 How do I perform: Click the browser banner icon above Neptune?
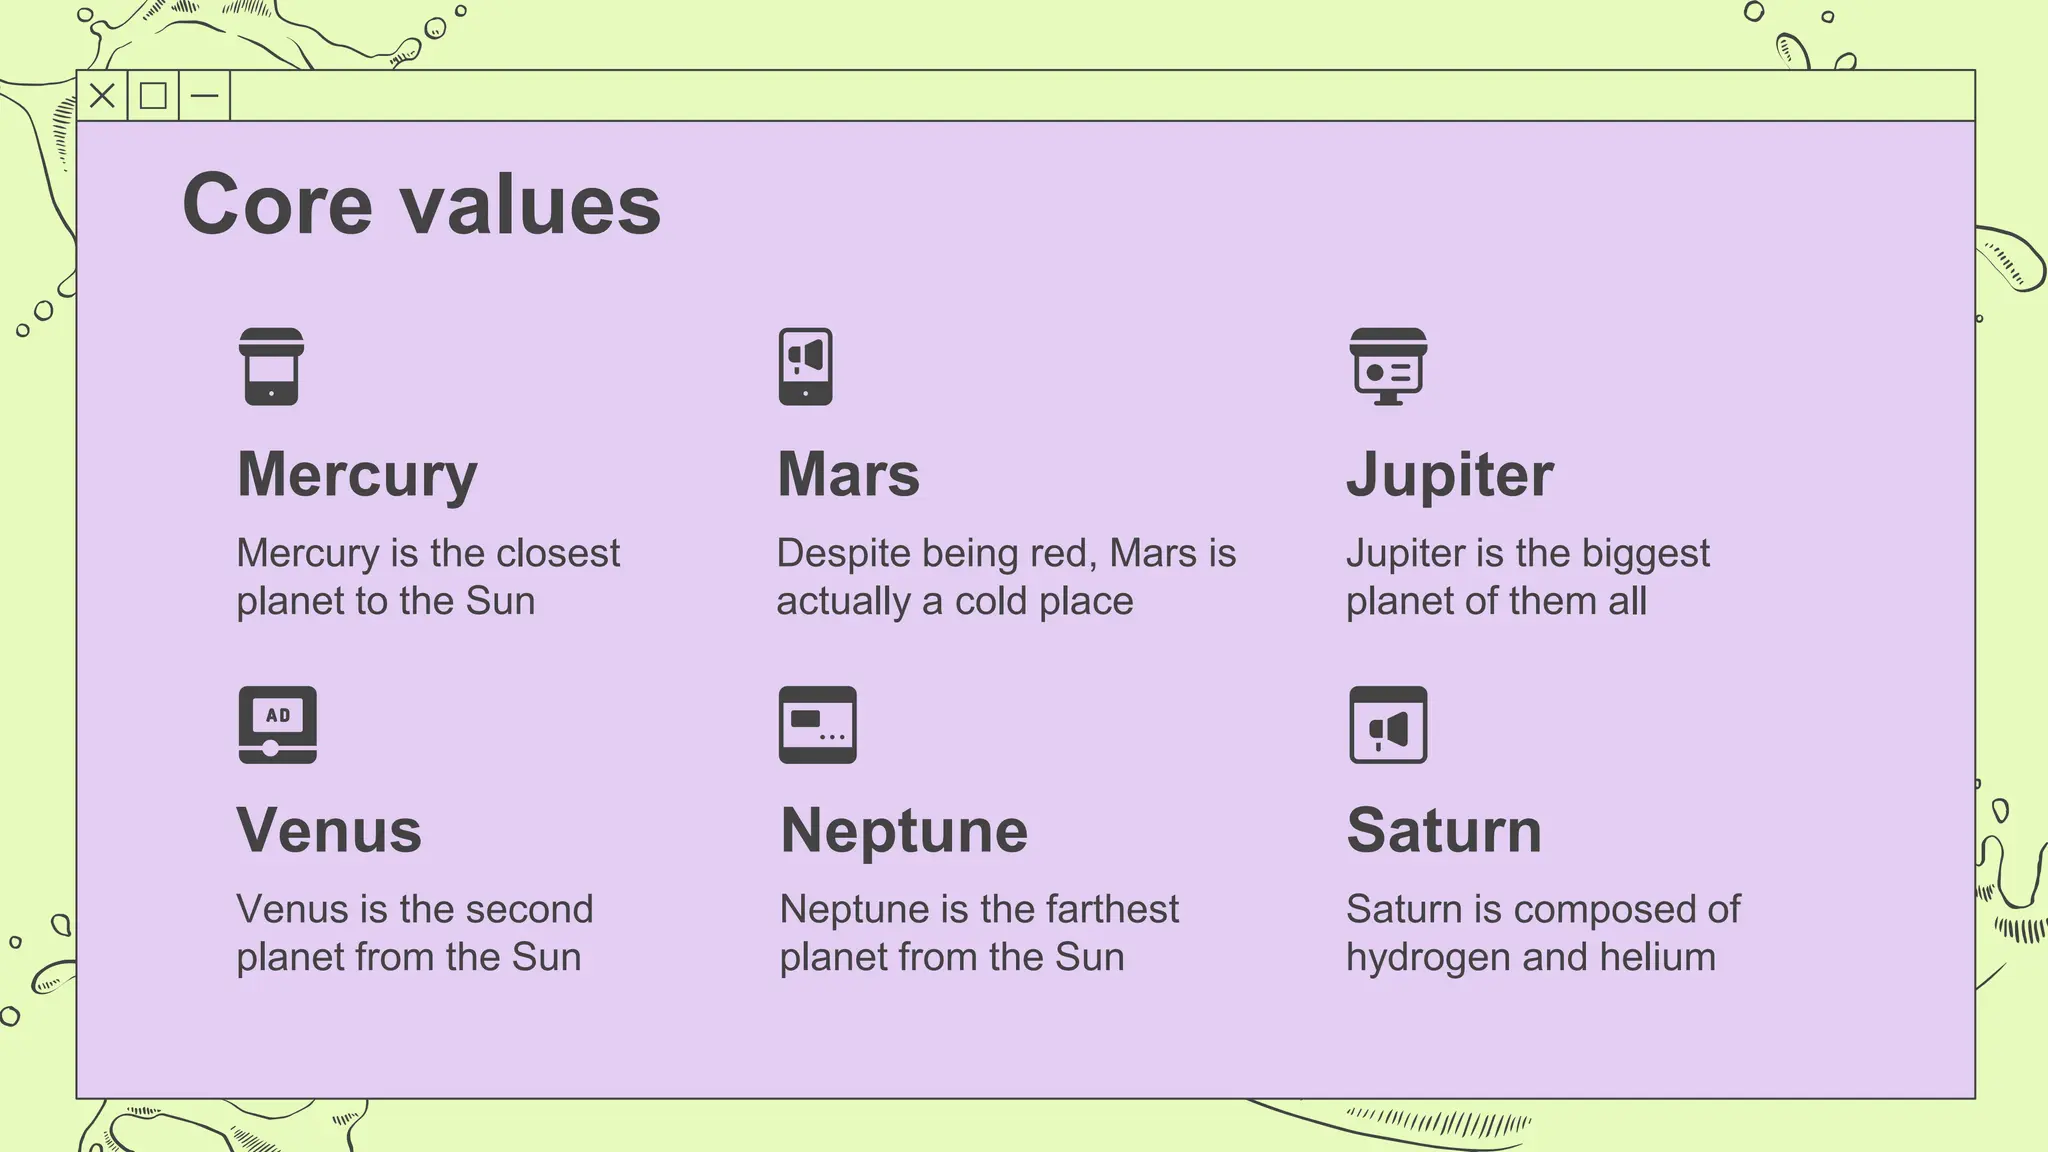(x=818, y=725)
